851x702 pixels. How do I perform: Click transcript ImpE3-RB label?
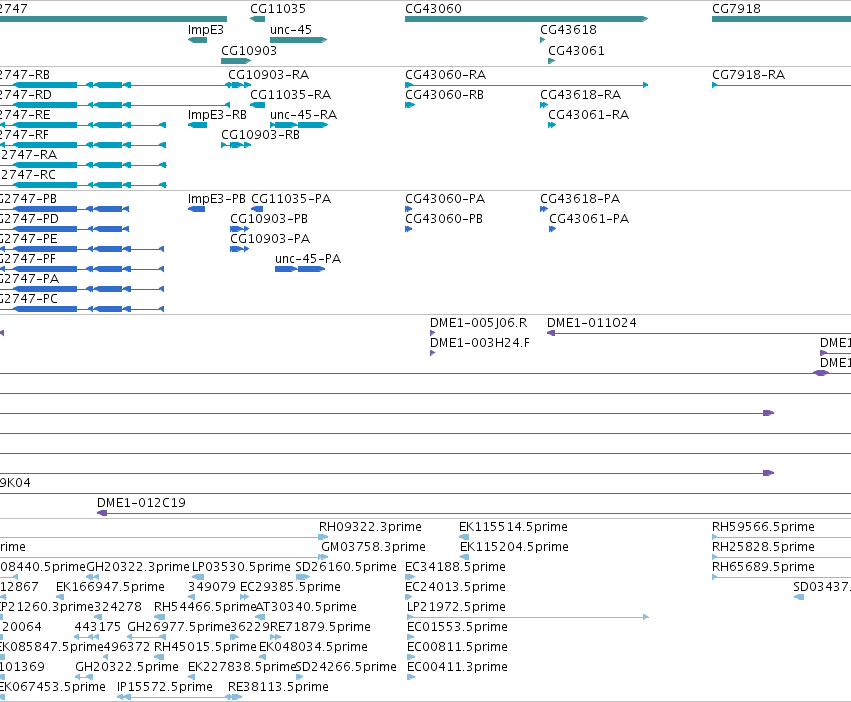tap(217, 115)
